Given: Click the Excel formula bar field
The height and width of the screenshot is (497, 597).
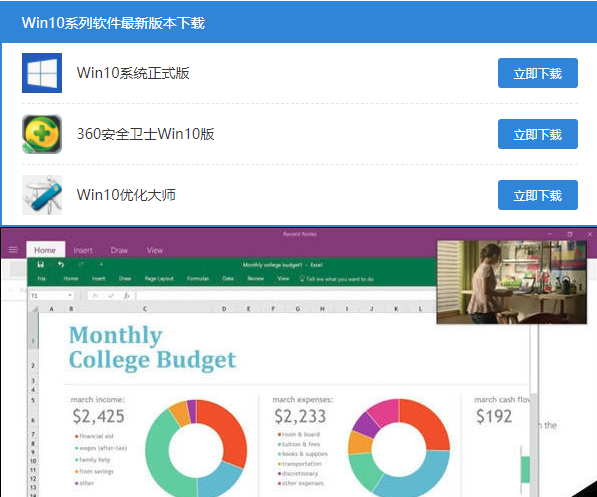Looking at the screenshot, I should [x=286, y=296].
